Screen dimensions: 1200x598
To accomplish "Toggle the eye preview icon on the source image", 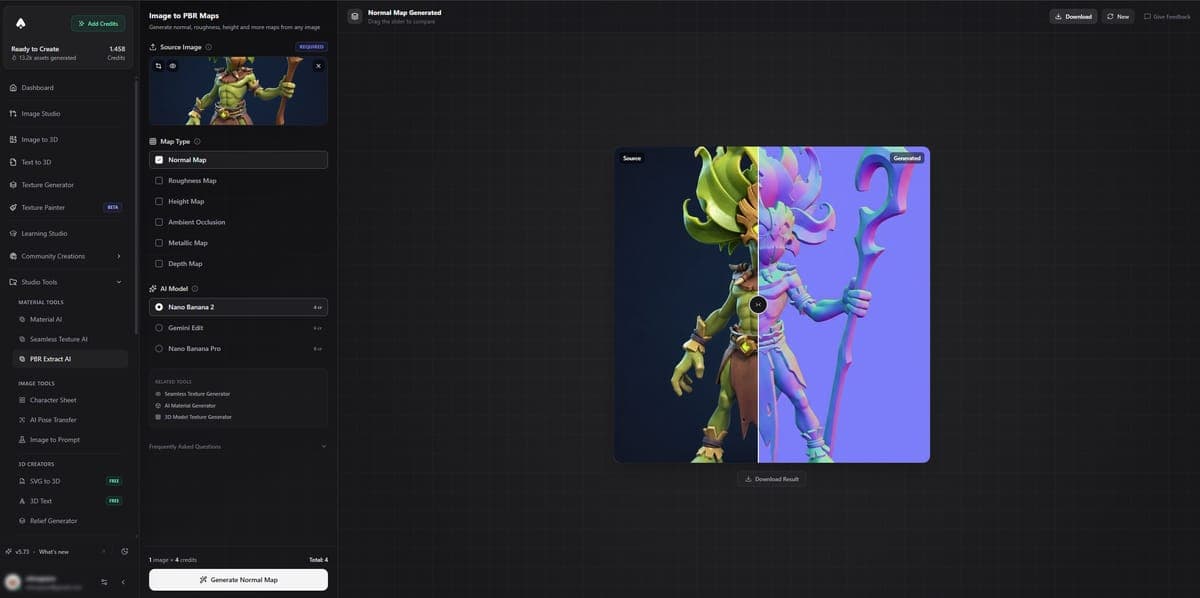I will click(172, 66).
